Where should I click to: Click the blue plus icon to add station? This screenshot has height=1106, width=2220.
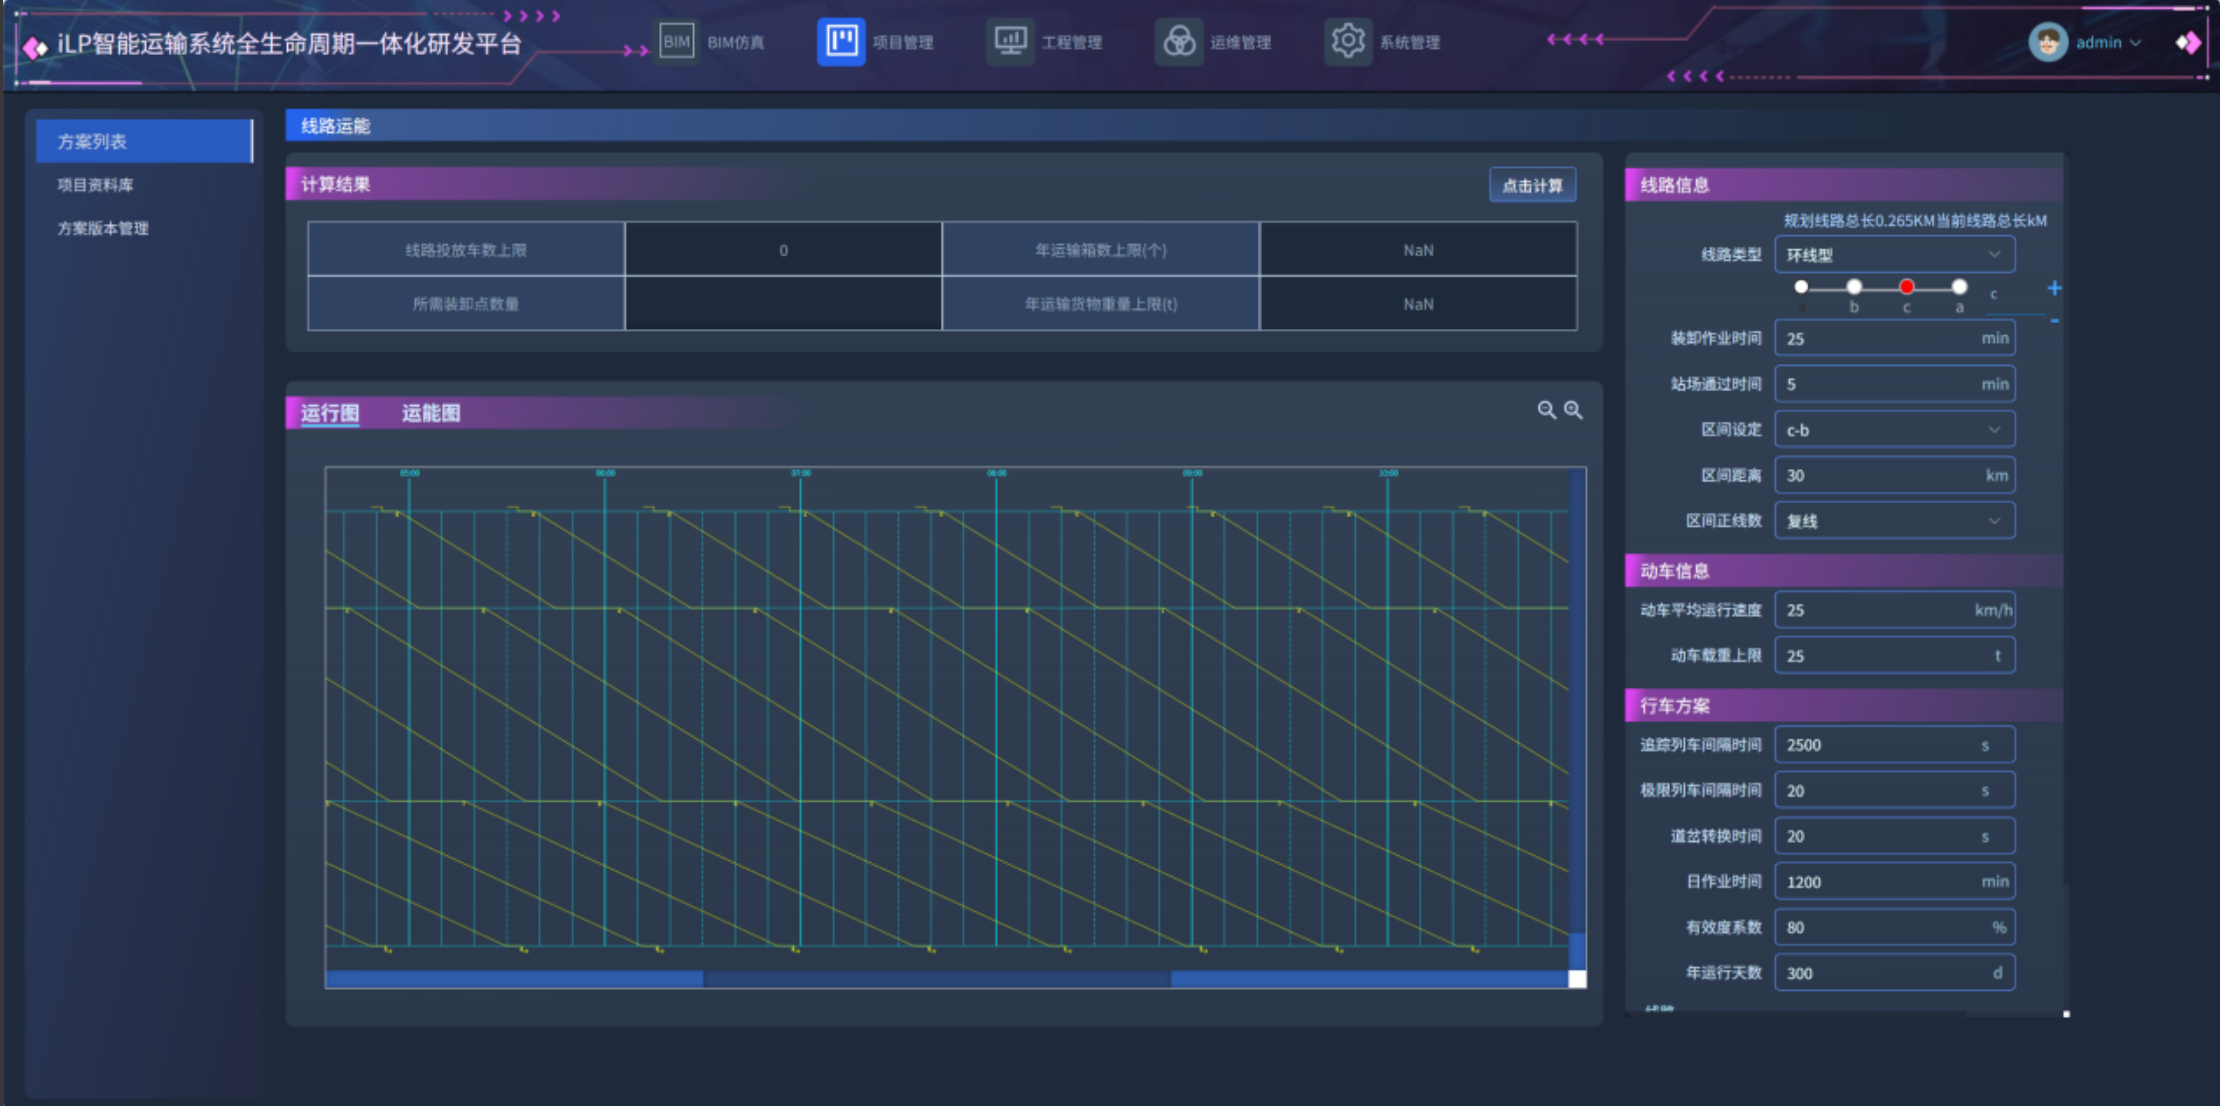point(2054,288)
